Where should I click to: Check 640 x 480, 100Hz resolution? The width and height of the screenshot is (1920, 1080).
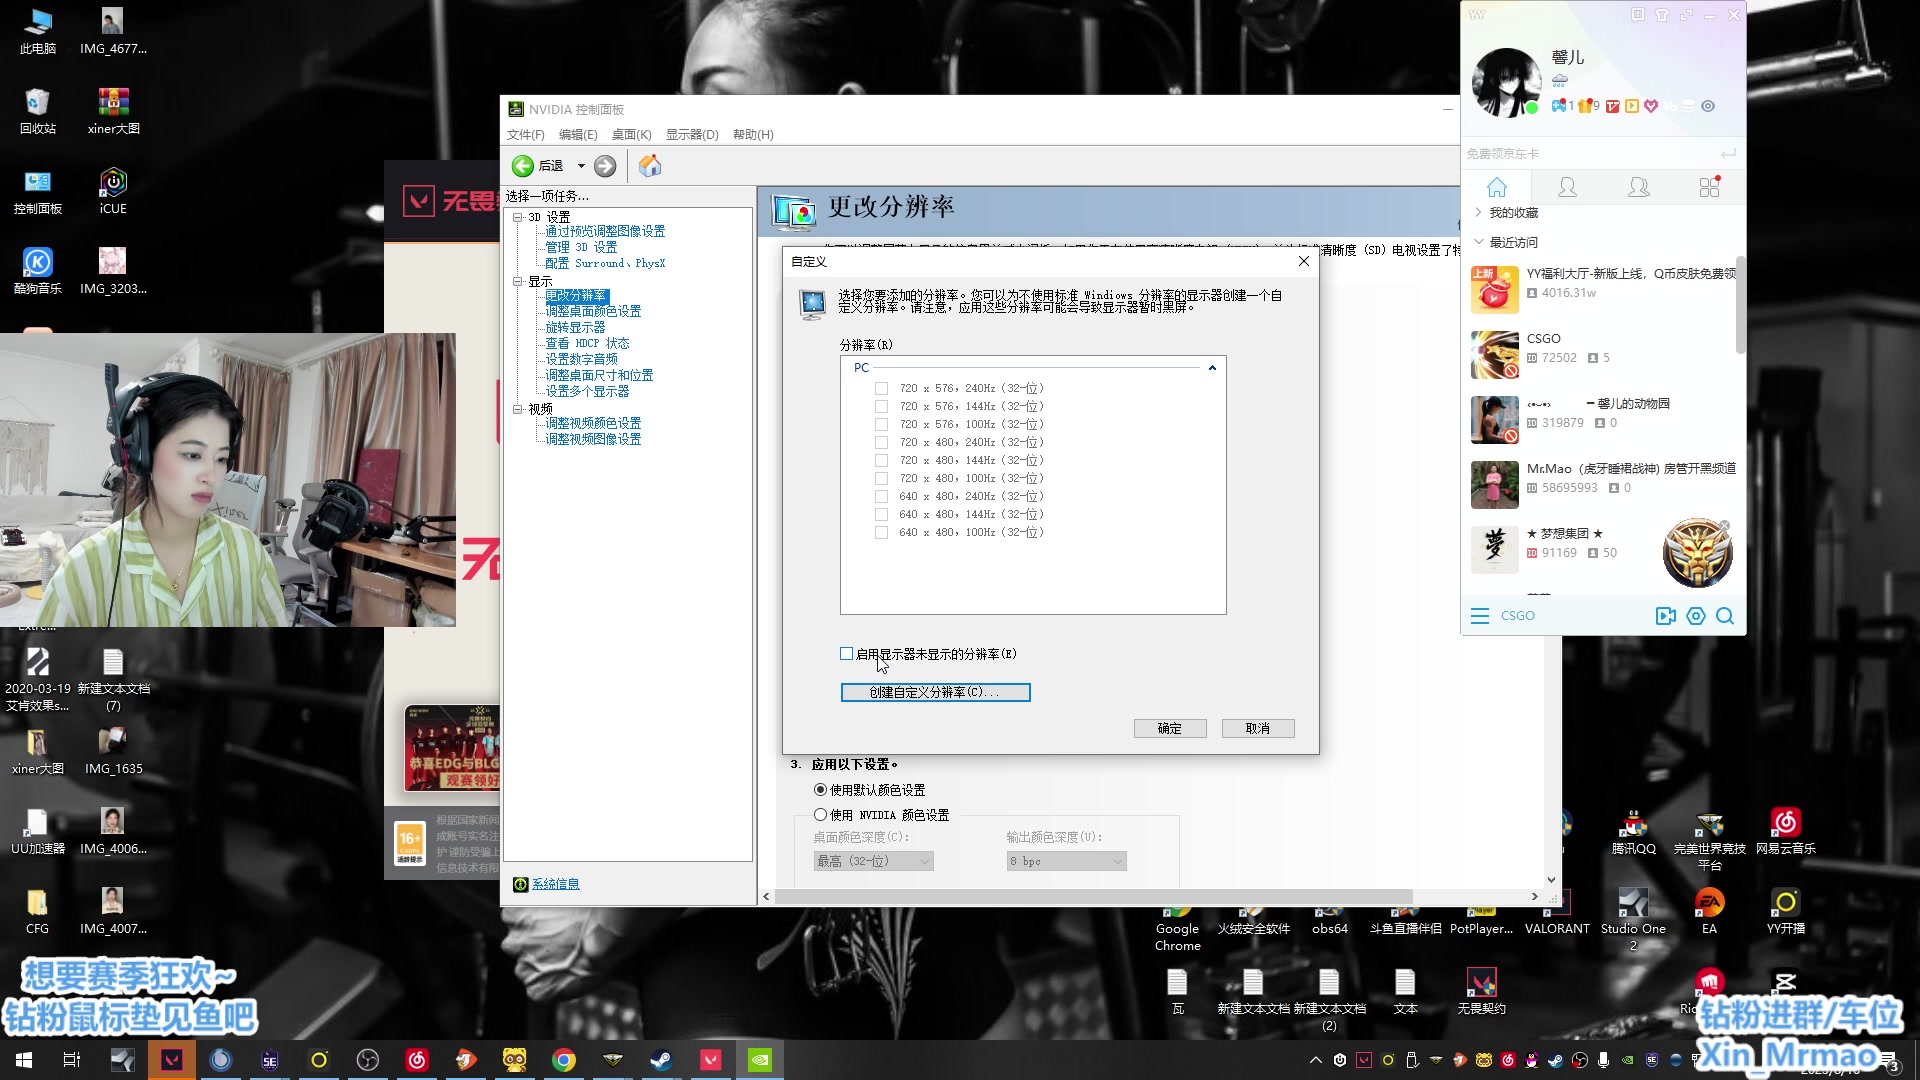click(881, 532)
